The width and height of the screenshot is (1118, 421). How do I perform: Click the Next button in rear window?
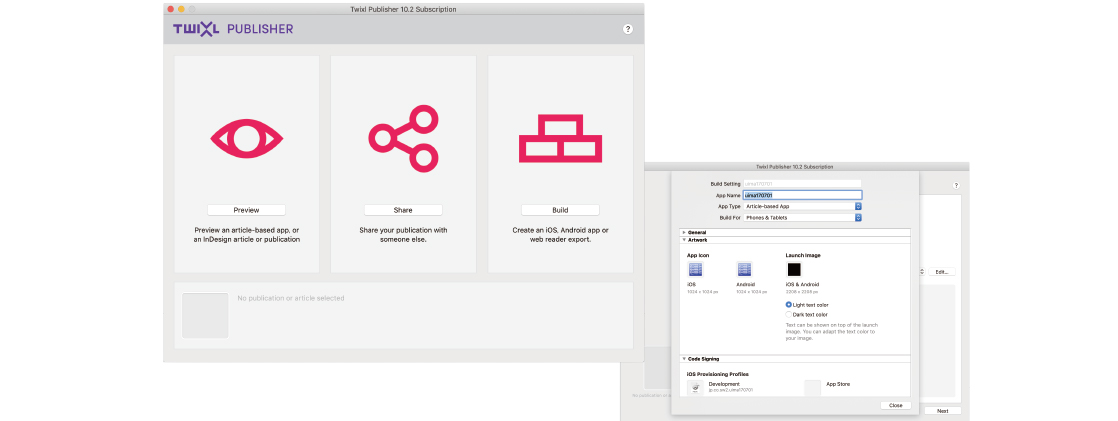(x=943, y=411)
